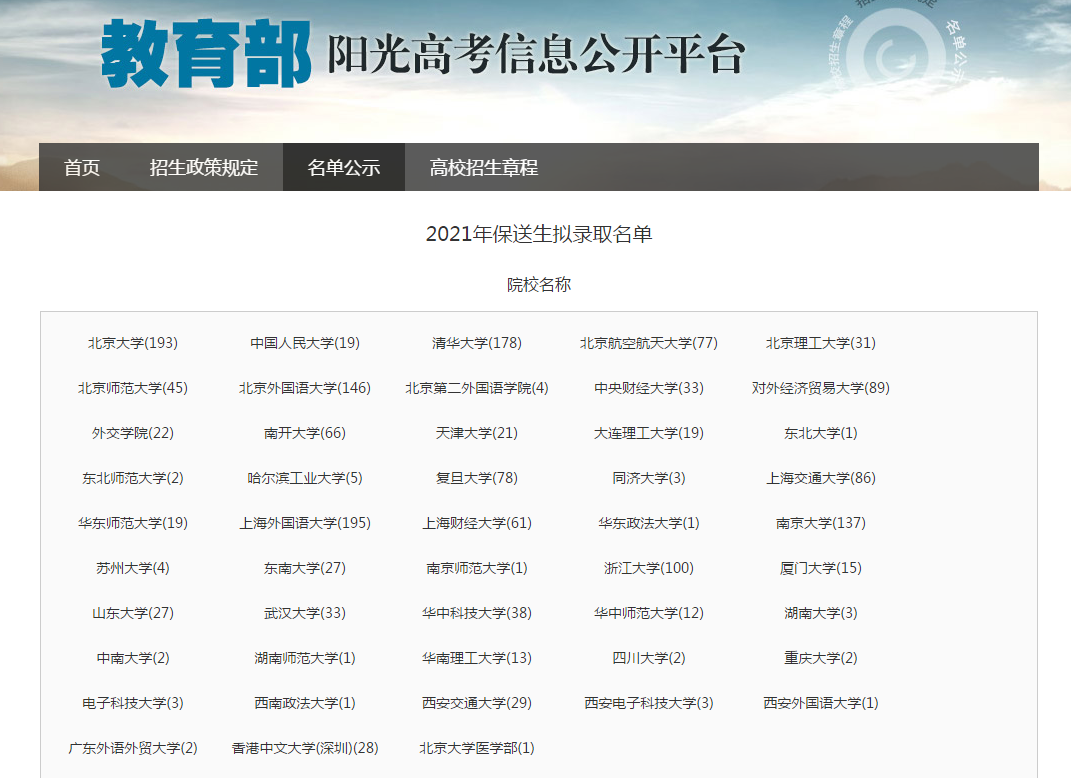Click the 2021年保送生拟录取名单 page heading

point(539,234)
